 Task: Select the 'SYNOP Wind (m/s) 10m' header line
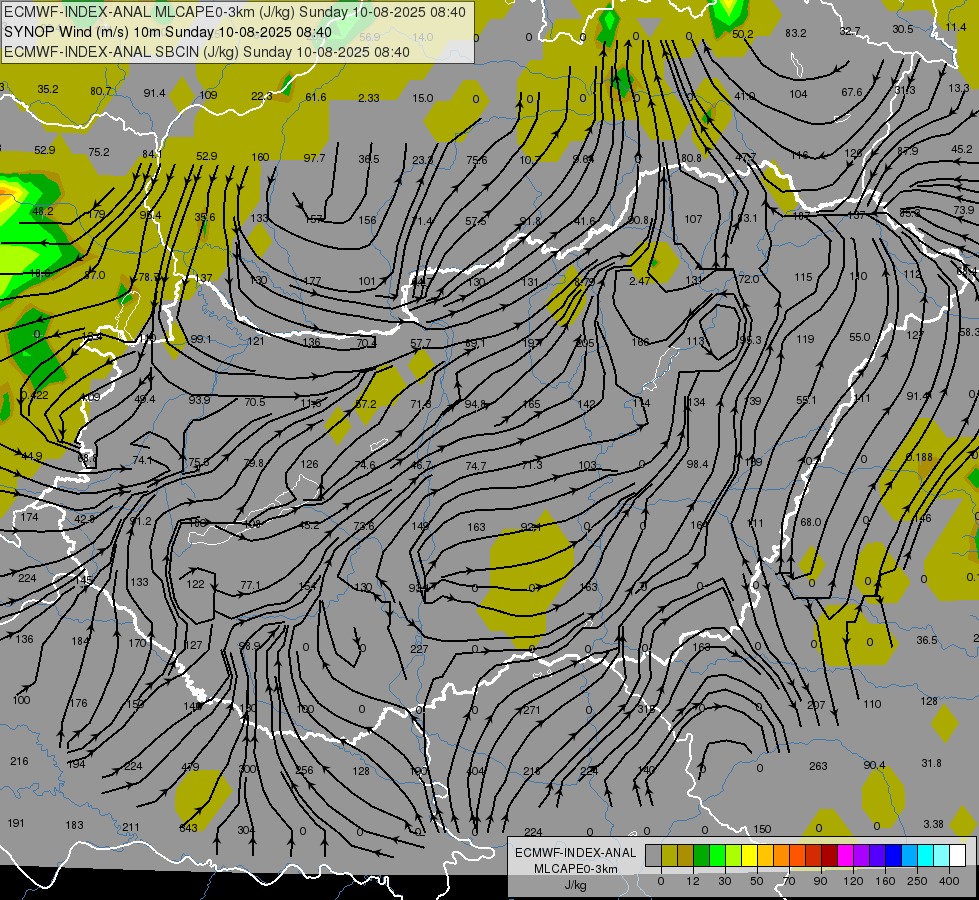coord(168,32)
